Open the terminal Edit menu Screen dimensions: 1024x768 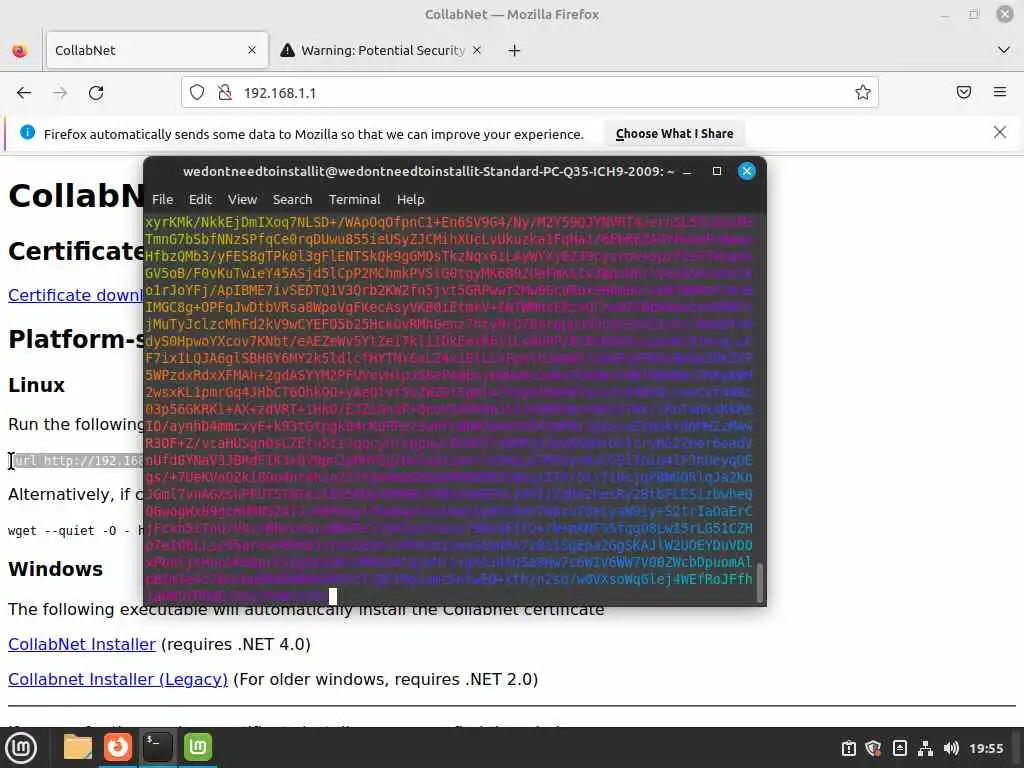[200, 200]
